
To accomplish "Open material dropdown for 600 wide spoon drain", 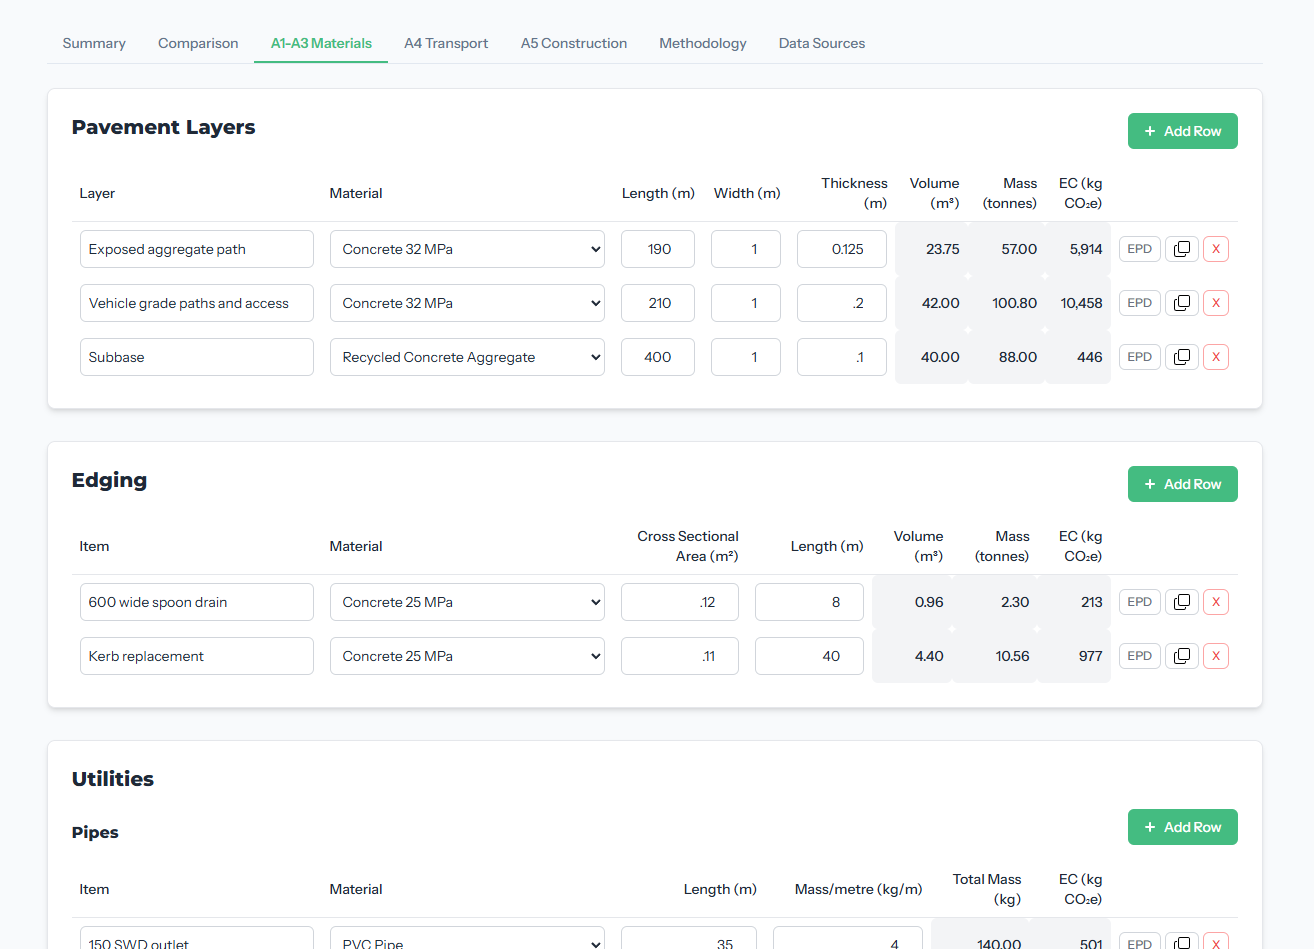I will click(467, 602).
